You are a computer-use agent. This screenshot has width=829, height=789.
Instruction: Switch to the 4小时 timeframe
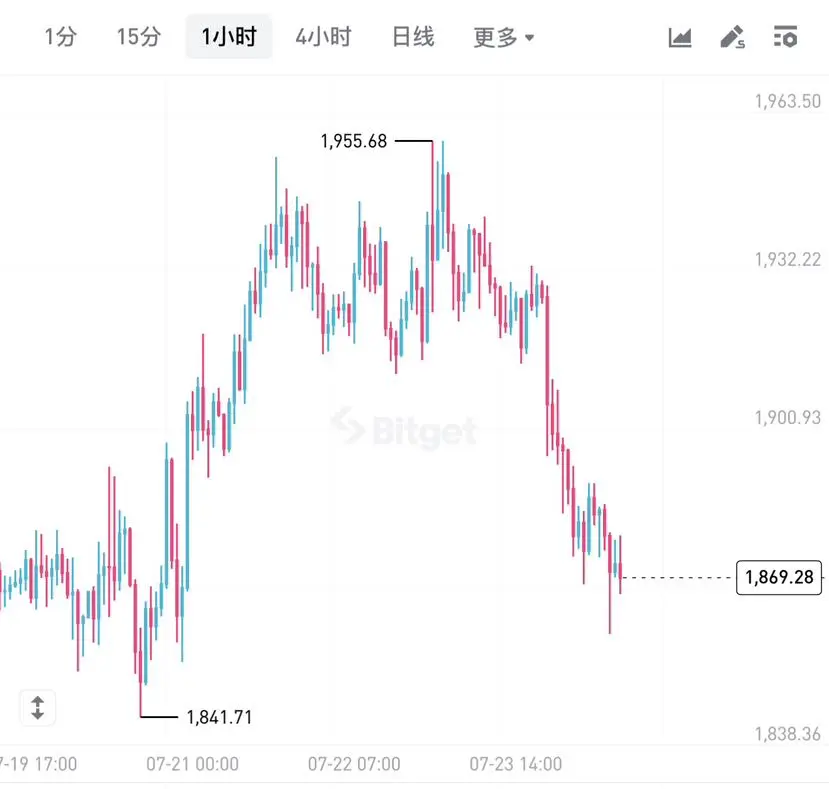(x=324, y=37)
